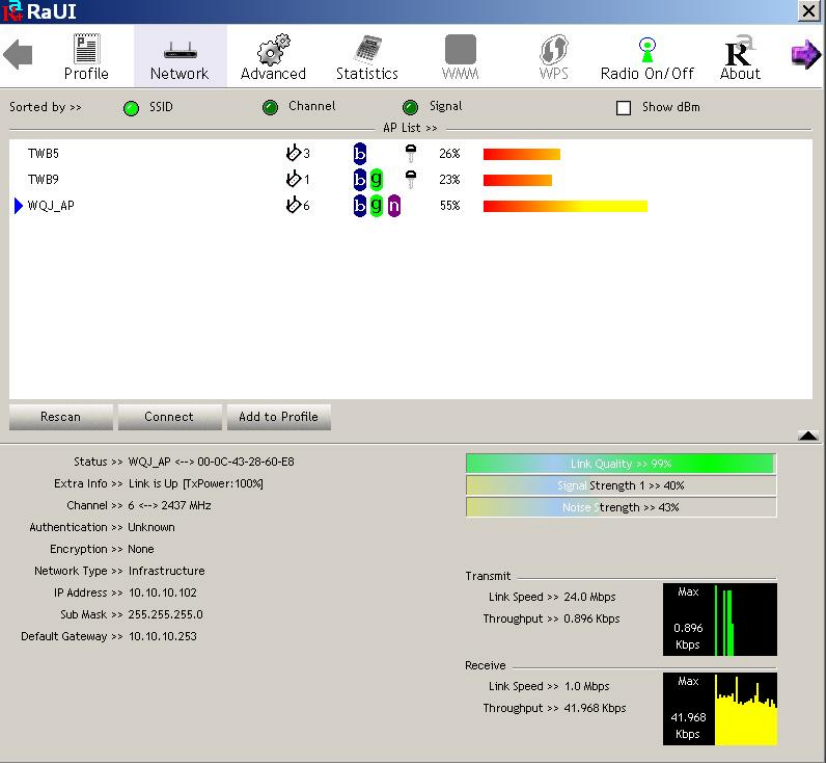This screenshot has width=826, height=763.
Task: Sort the AP list by Signal
Action: click(410, 108)
